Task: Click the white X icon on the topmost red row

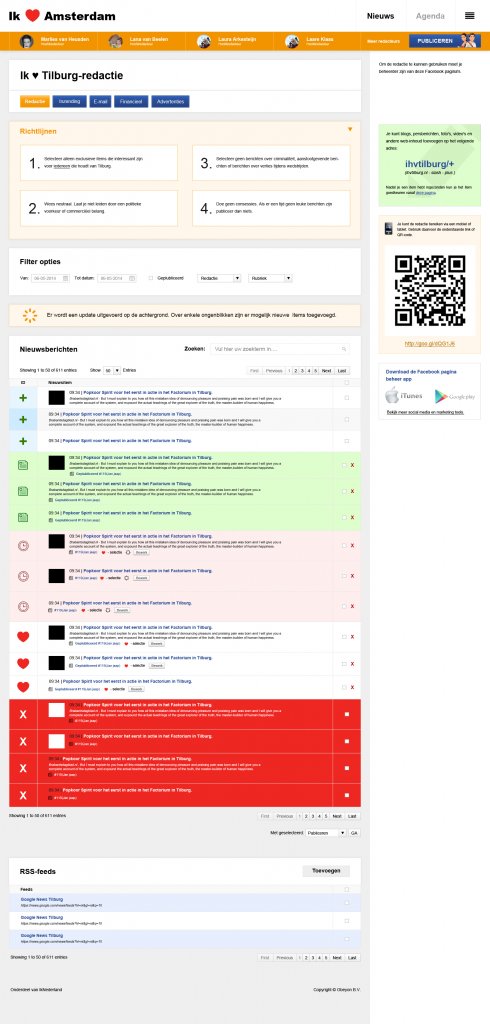Action: [24, 714]
